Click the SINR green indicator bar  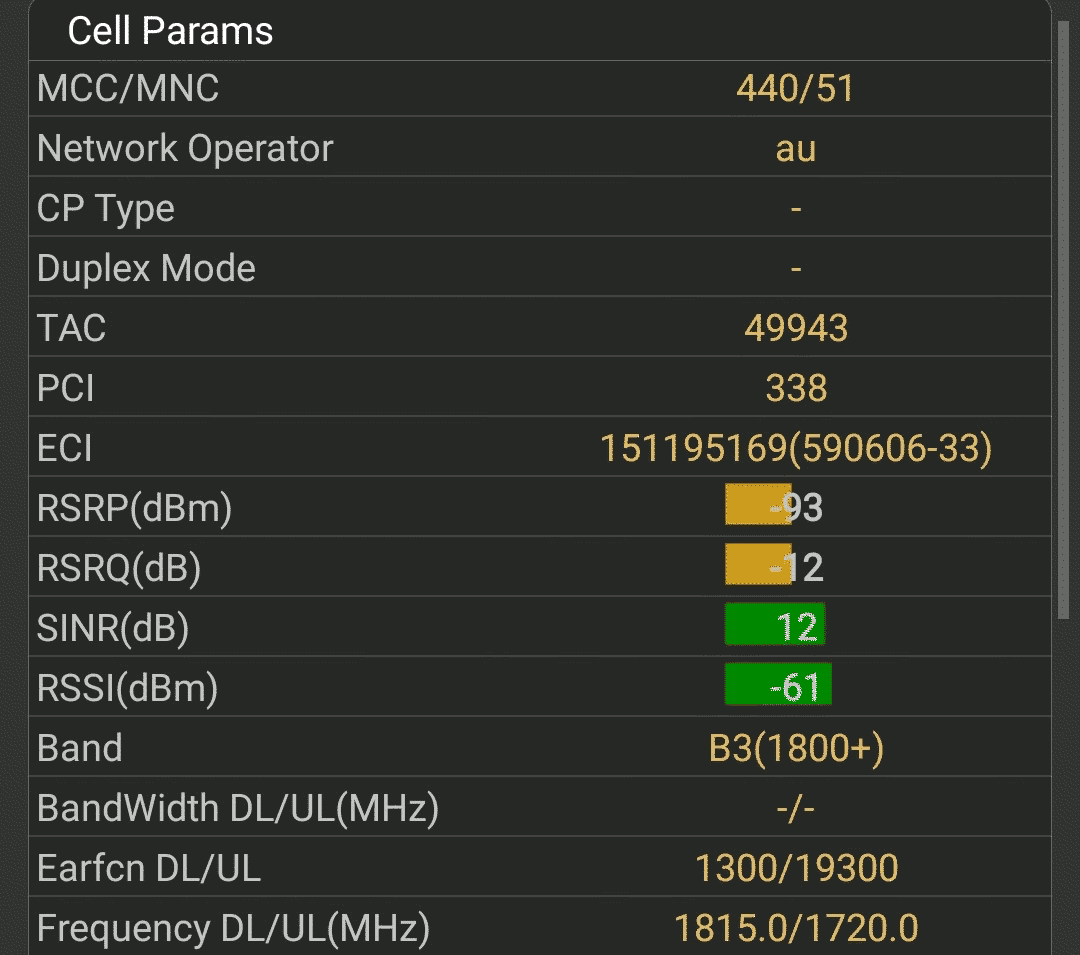pos(775,625)
